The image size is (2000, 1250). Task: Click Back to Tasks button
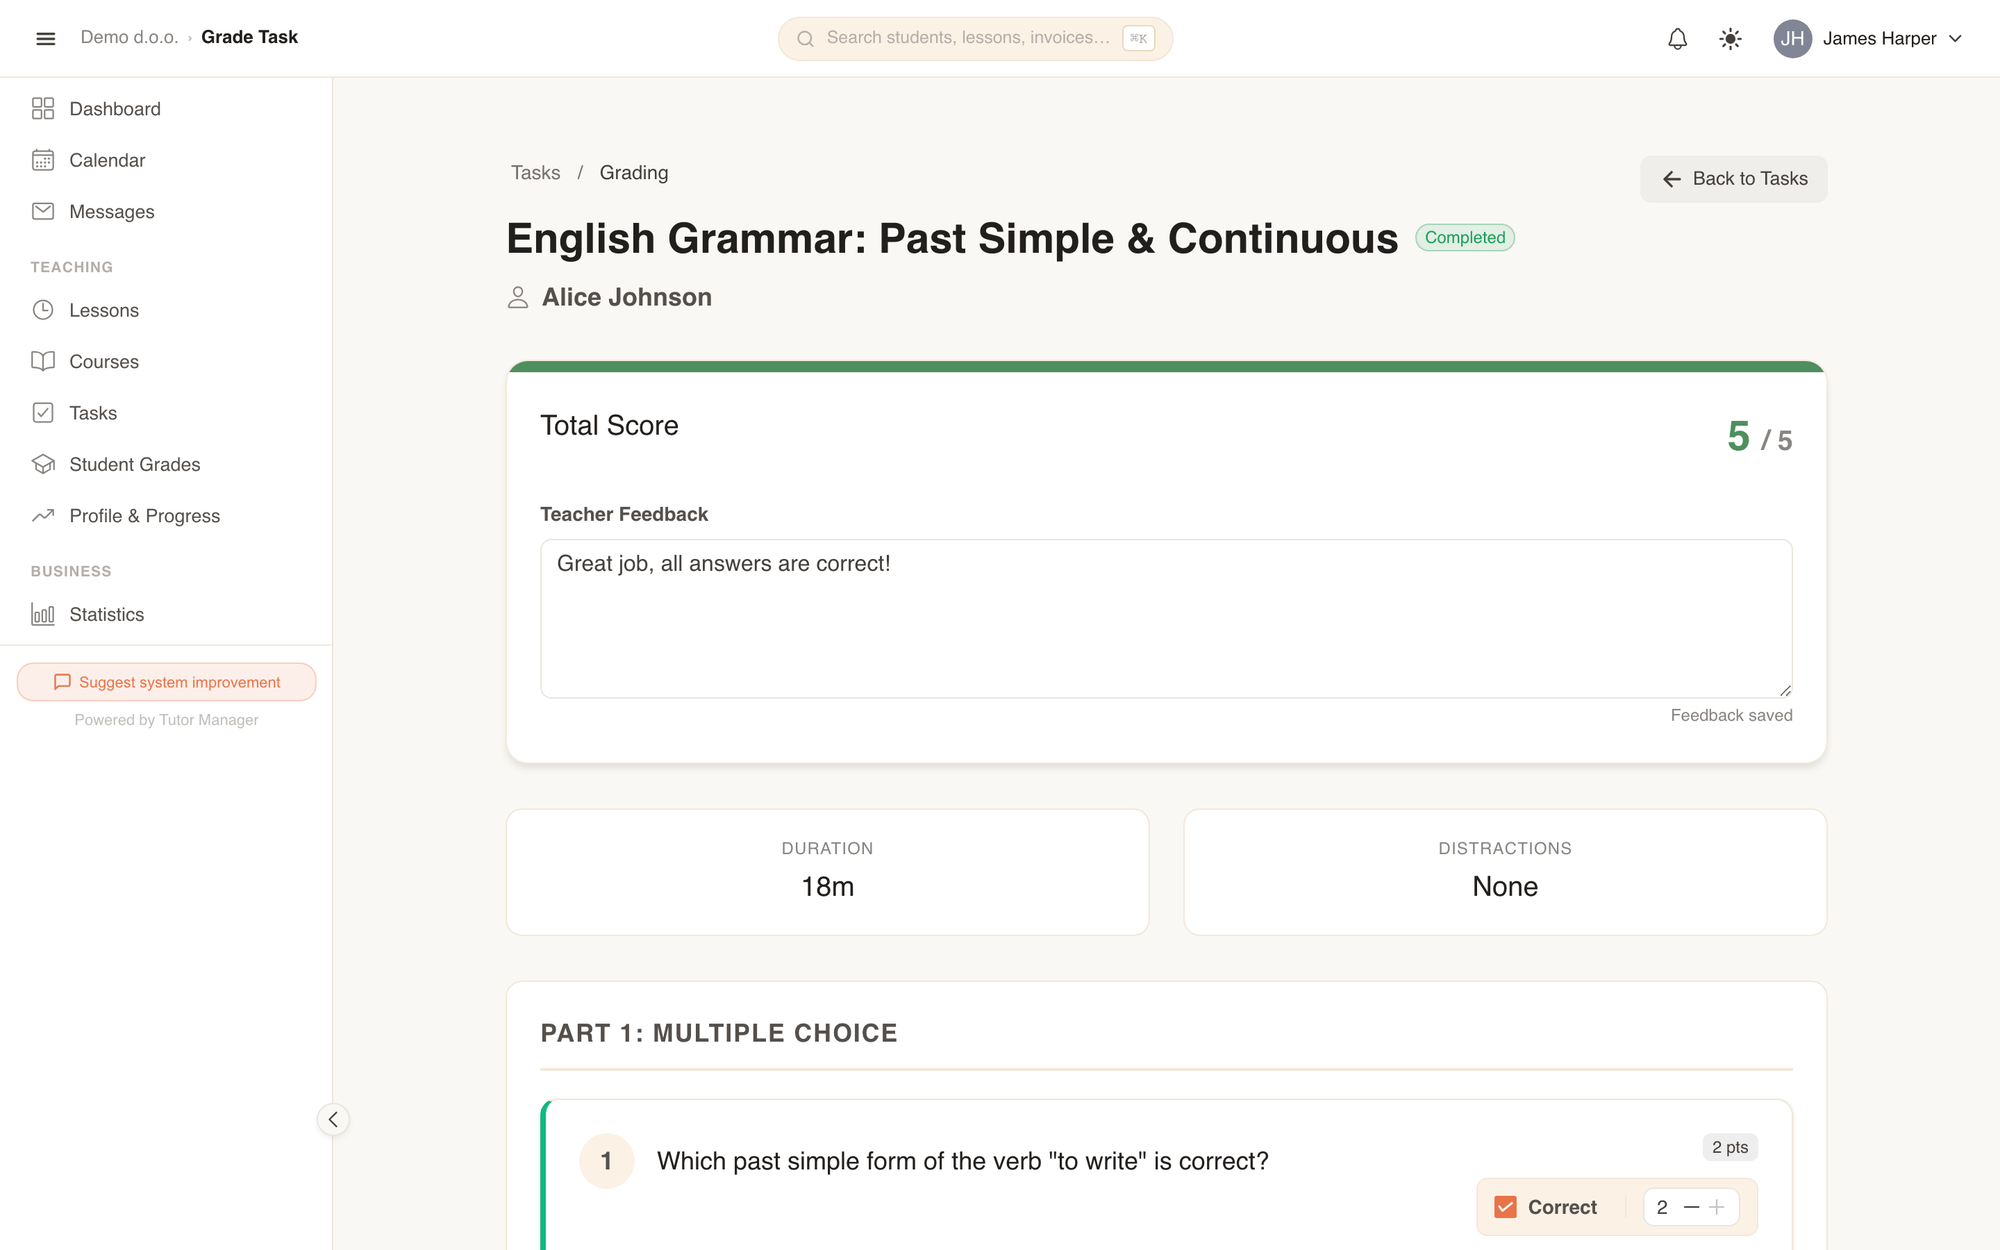click(x=1734, y=179)
